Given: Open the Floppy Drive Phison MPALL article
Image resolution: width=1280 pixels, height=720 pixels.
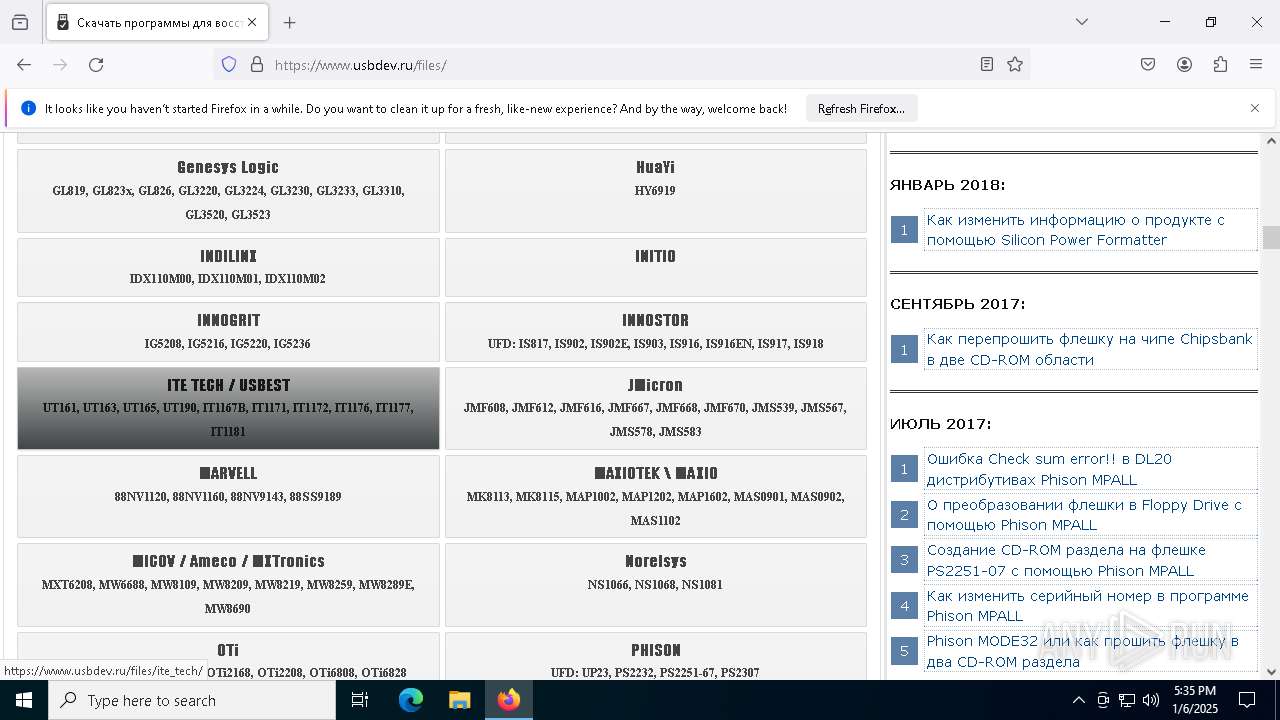Looking at the screenshot, I should coord(1084,515).
